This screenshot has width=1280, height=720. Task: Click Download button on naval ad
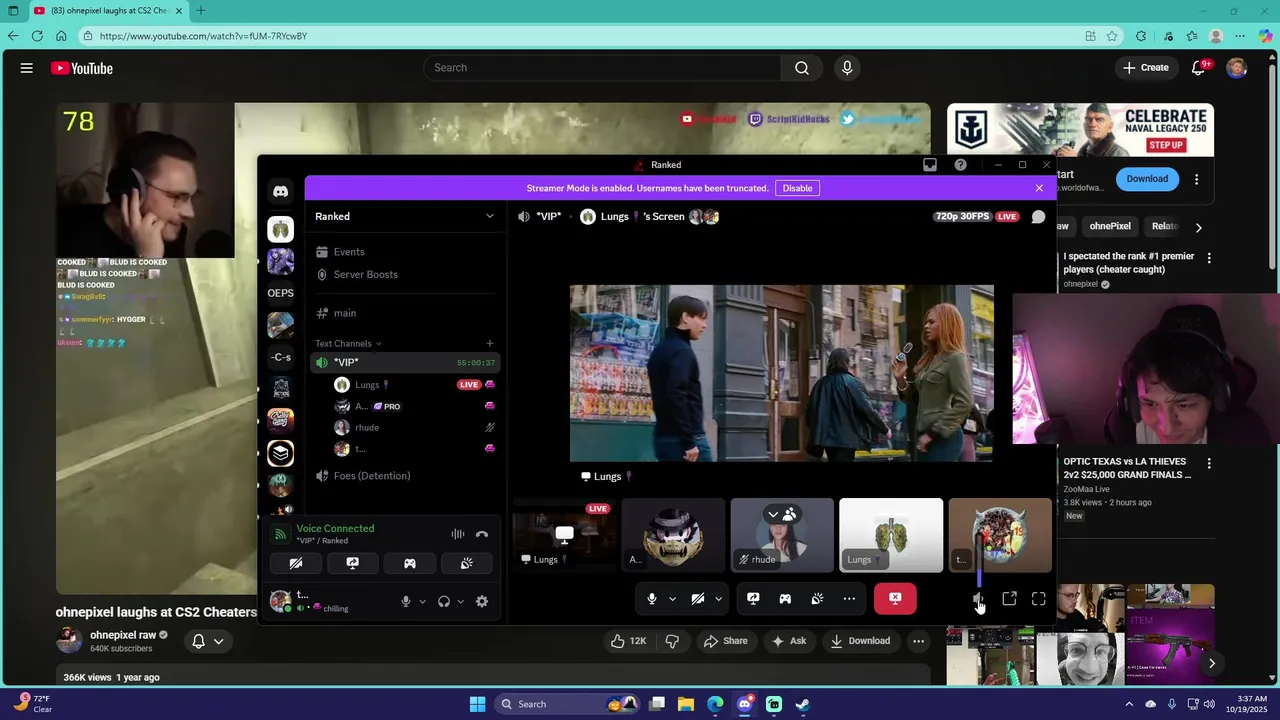click(x=1147, y=179)
